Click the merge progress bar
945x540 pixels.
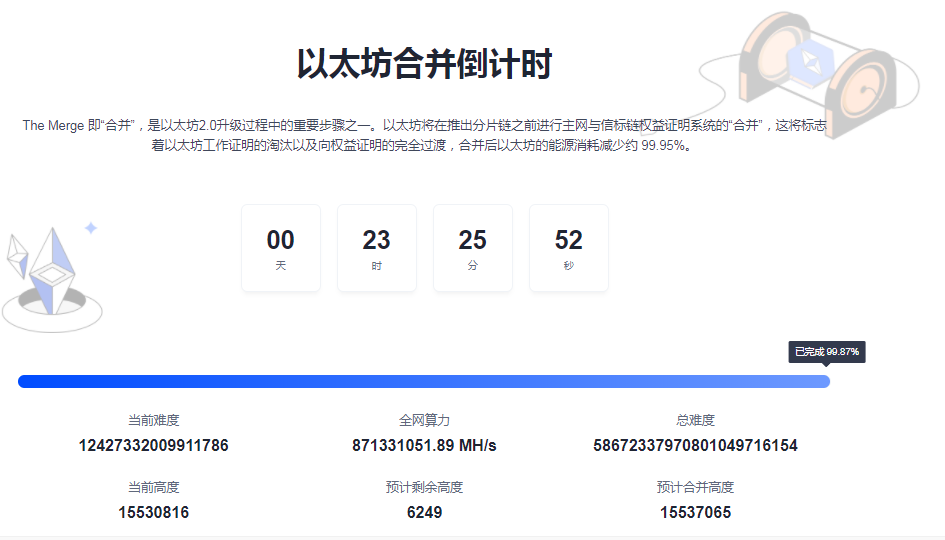424,381
